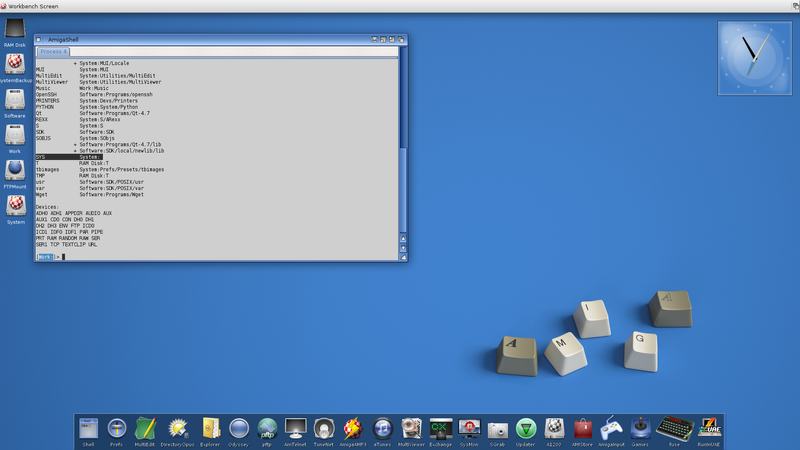The width and height of the screenshot is (800, 450).
Task: Launch Shell from the dock
Action: pos(88,429)
